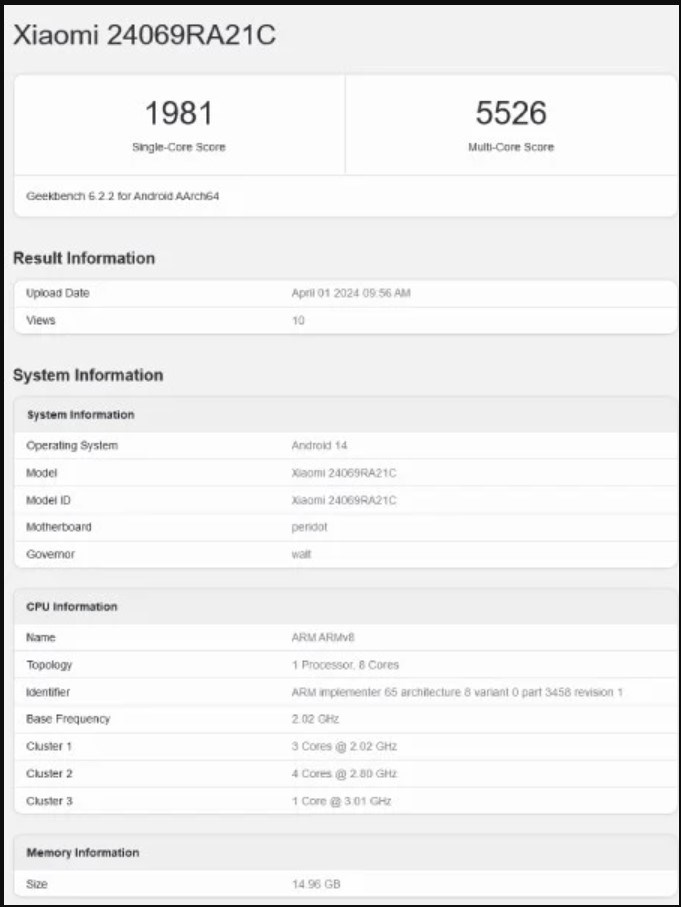
Task: Click the Views label
Action: coord(41,320)
